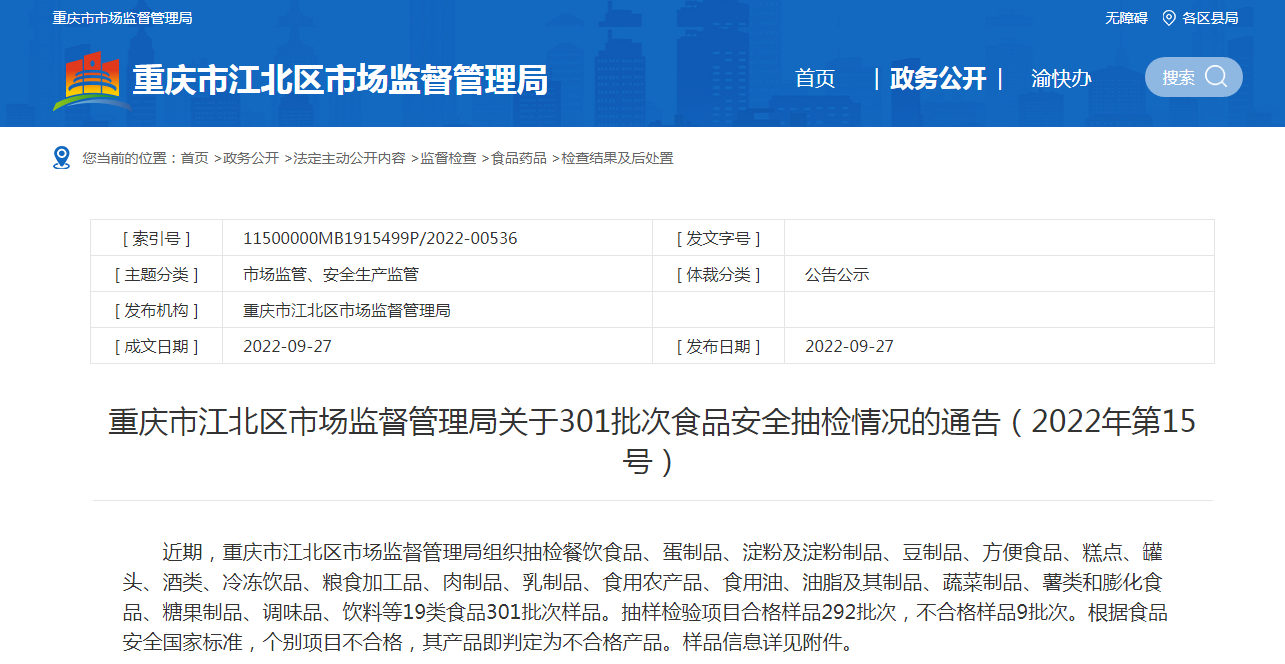The image size is (1285, 664).
Task: Click the publisher value 重庆市江北区市场监督管理局 in table
Action: (347, 310)
